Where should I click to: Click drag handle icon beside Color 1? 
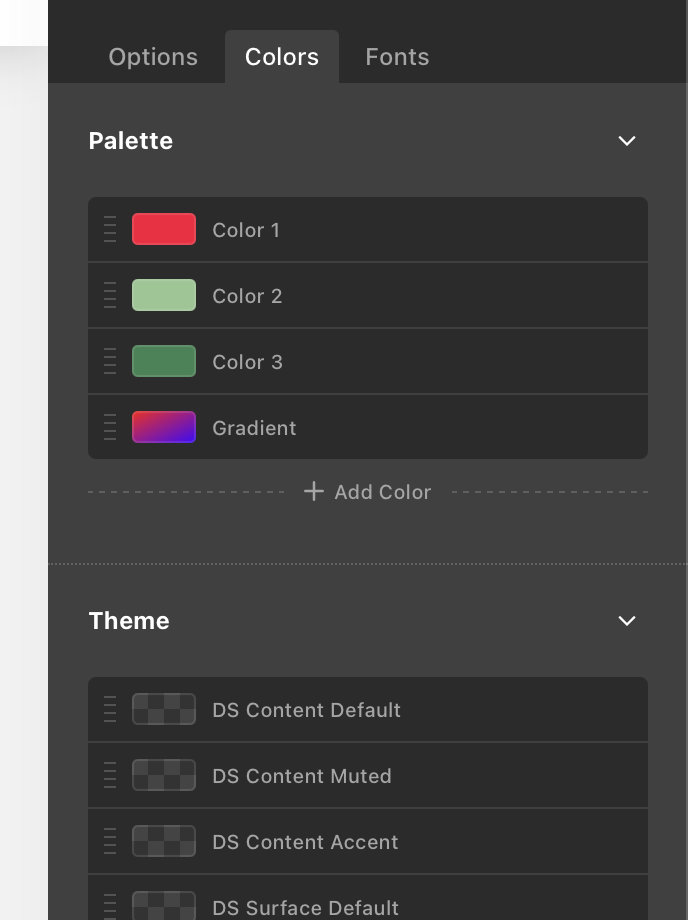pos(110,230)
